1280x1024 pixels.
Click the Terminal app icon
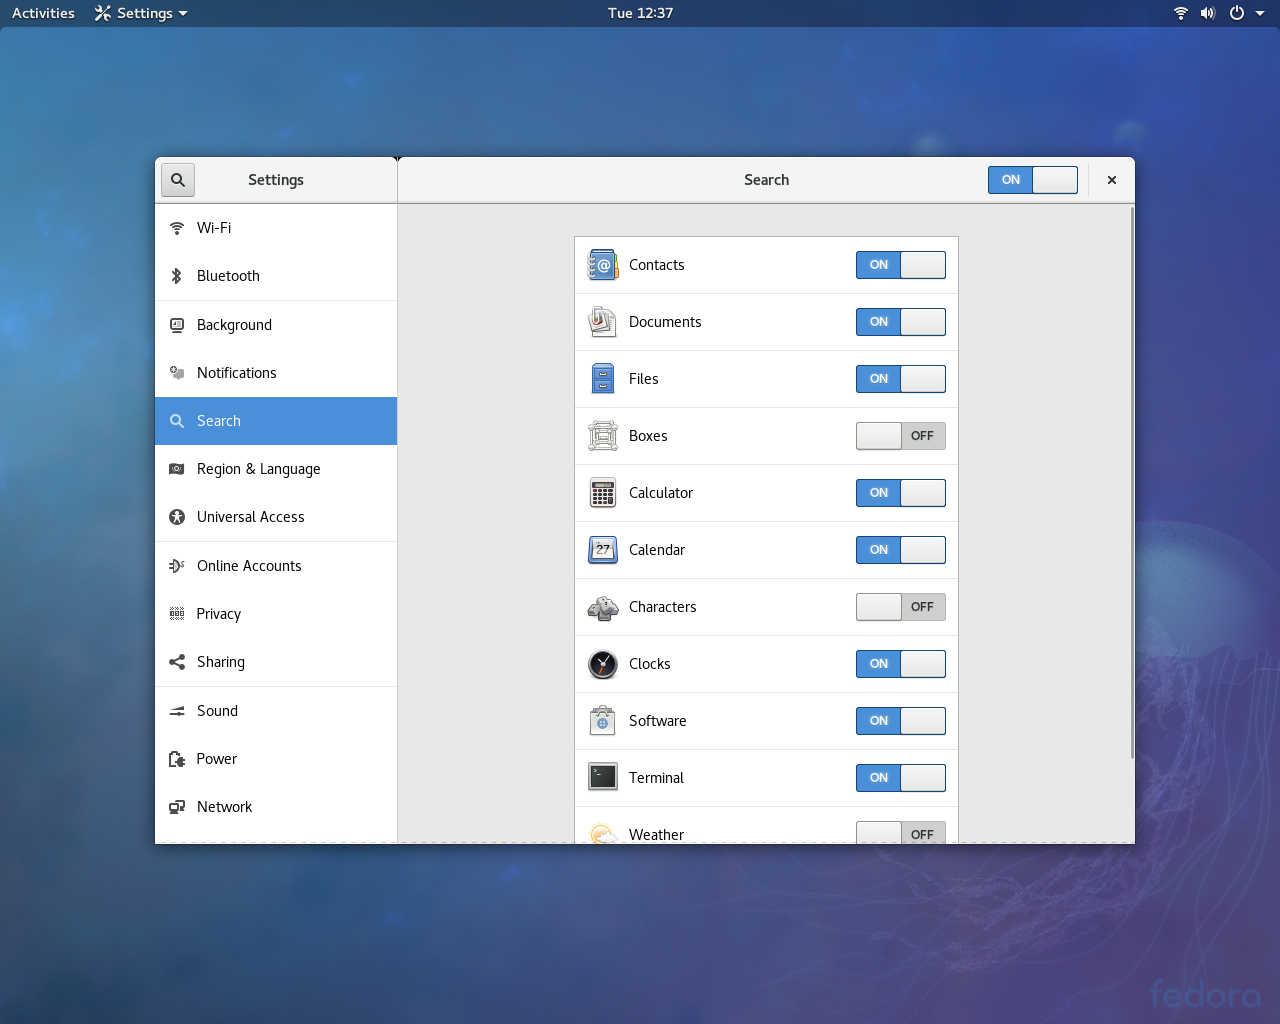coord(603,778)
